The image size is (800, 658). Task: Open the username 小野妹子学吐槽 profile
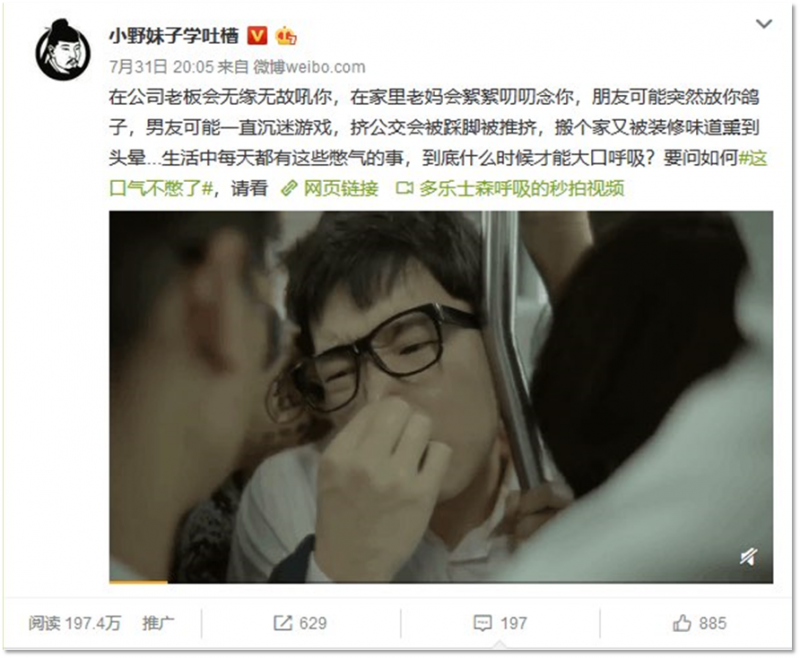[x=173, y=36]
